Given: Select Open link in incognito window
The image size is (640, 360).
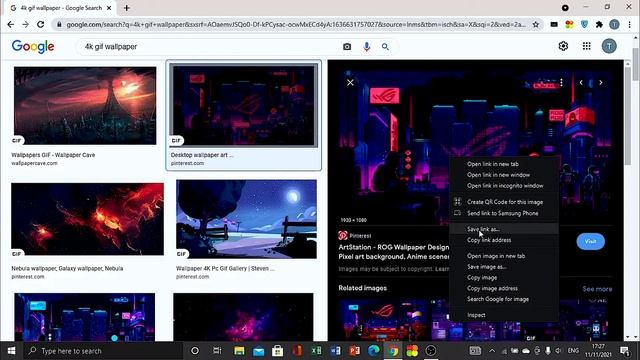Looking at the screenshot, I should [x=504, y=186].
